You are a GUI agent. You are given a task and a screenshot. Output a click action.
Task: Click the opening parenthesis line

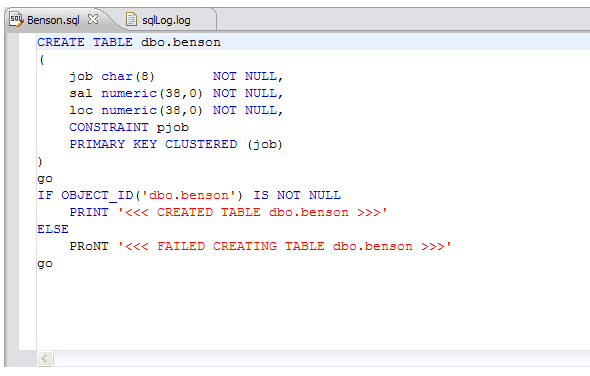42,59
